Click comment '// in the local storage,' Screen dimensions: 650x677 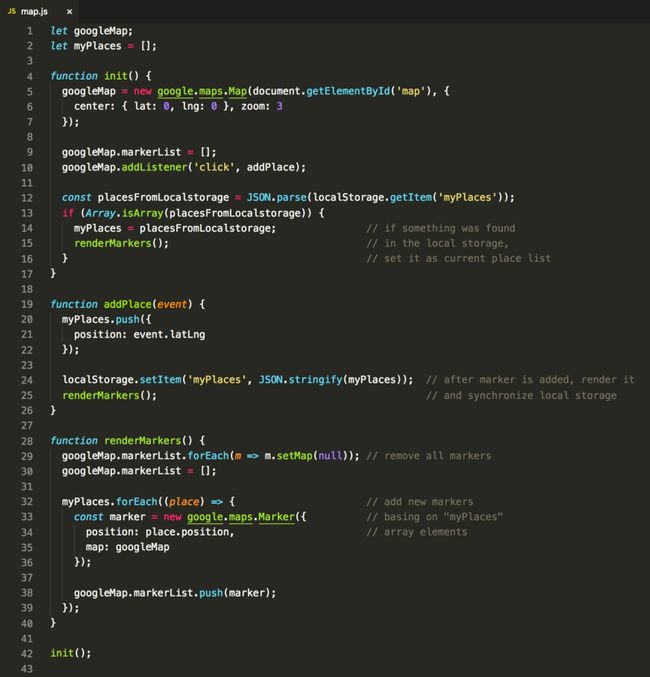pyautogui.click(x=438, y=244)
